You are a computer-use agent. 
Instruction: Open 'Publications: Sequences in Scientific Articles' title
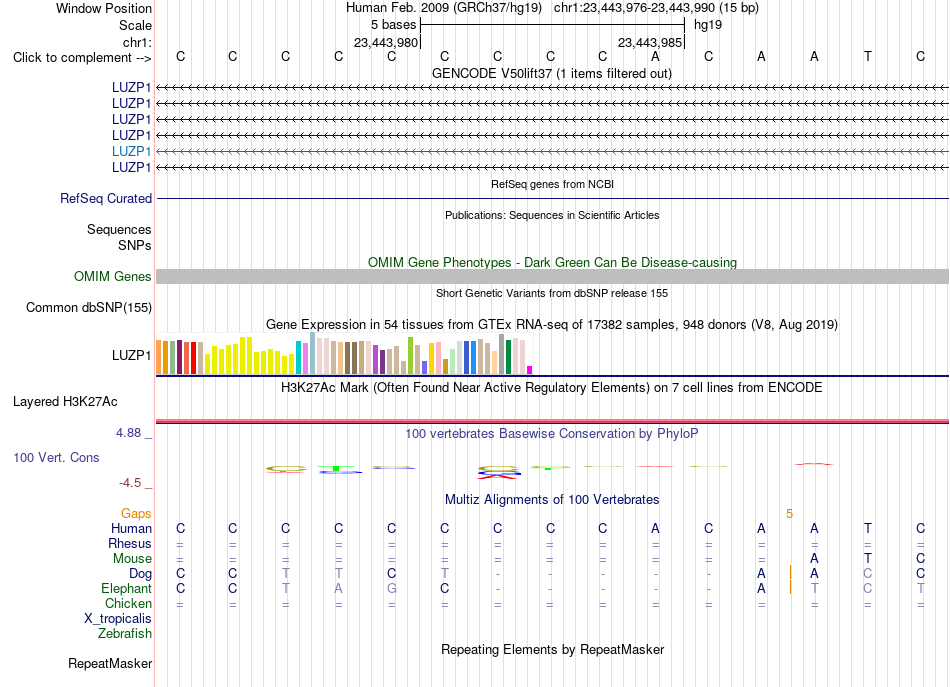coord(552,215)
